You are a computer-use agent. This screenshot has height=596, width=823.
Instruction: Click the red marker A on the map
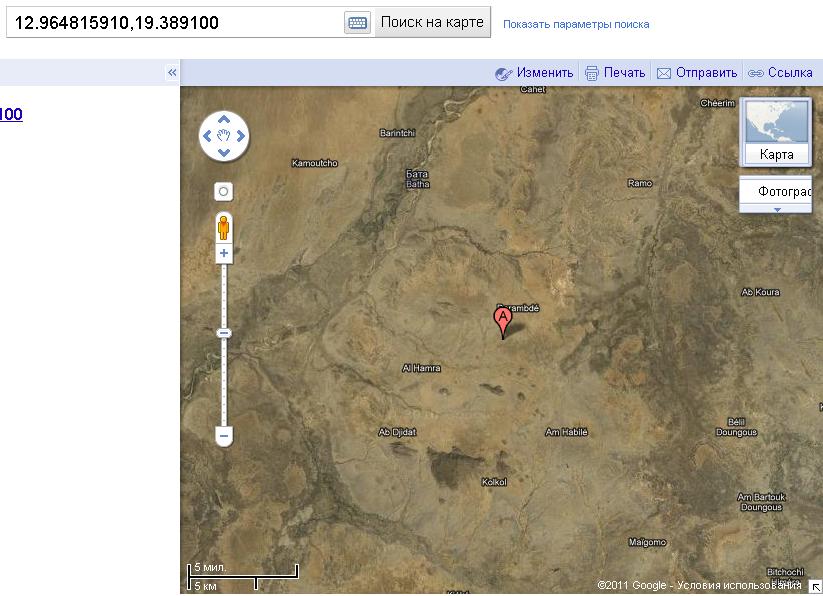pos(503,322)
